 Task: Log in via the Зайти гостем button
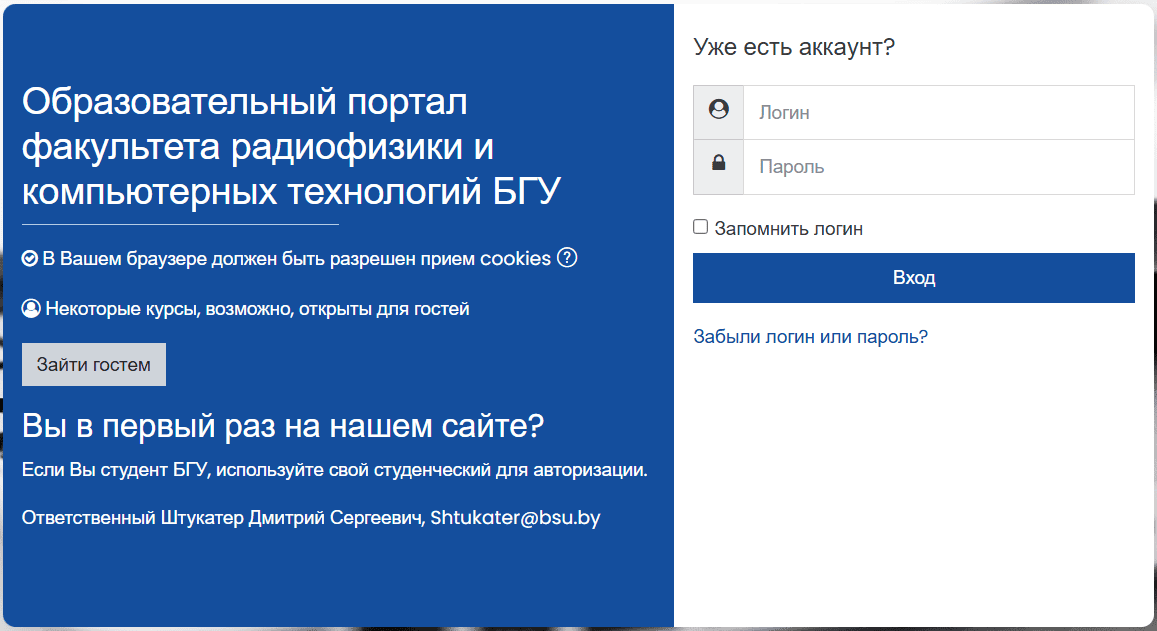pos(94,365)
